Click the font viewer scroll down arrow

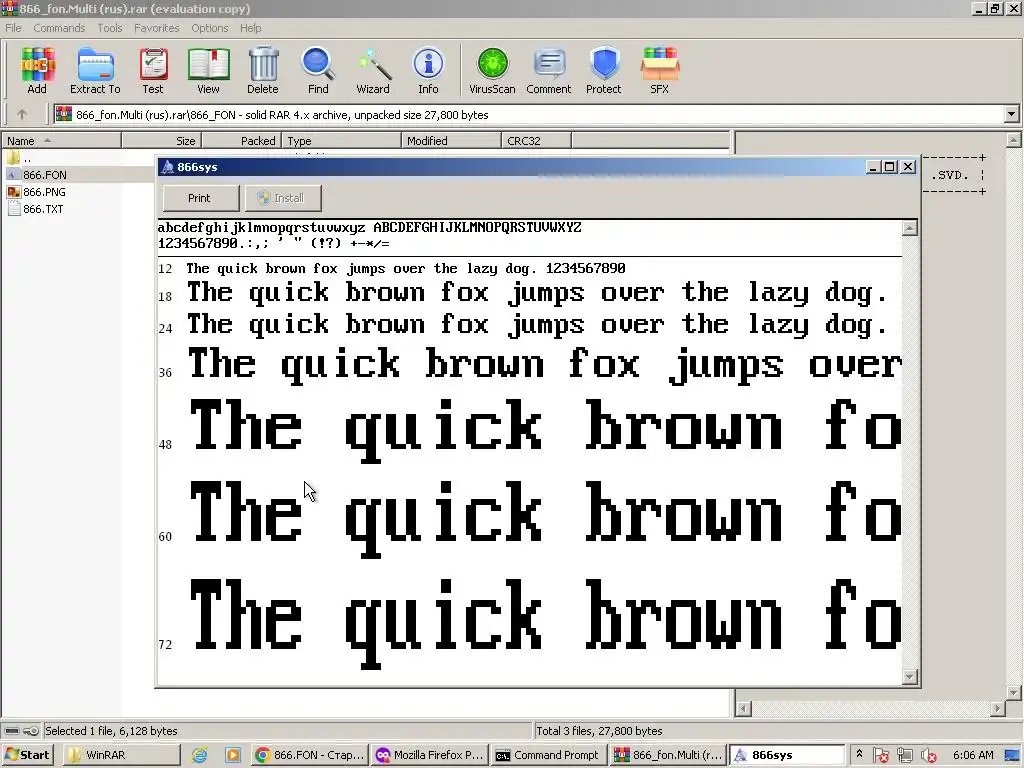pyautogui.click(x=910, y=677)
